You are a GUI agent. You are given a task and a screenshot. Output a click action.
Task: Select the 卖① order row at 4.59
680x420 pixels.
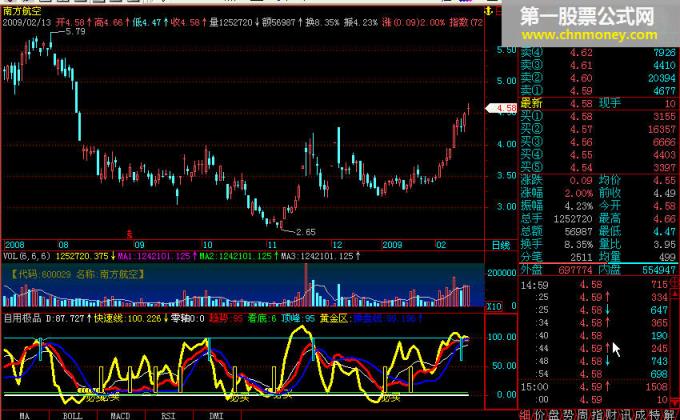(x=598, y=91)
